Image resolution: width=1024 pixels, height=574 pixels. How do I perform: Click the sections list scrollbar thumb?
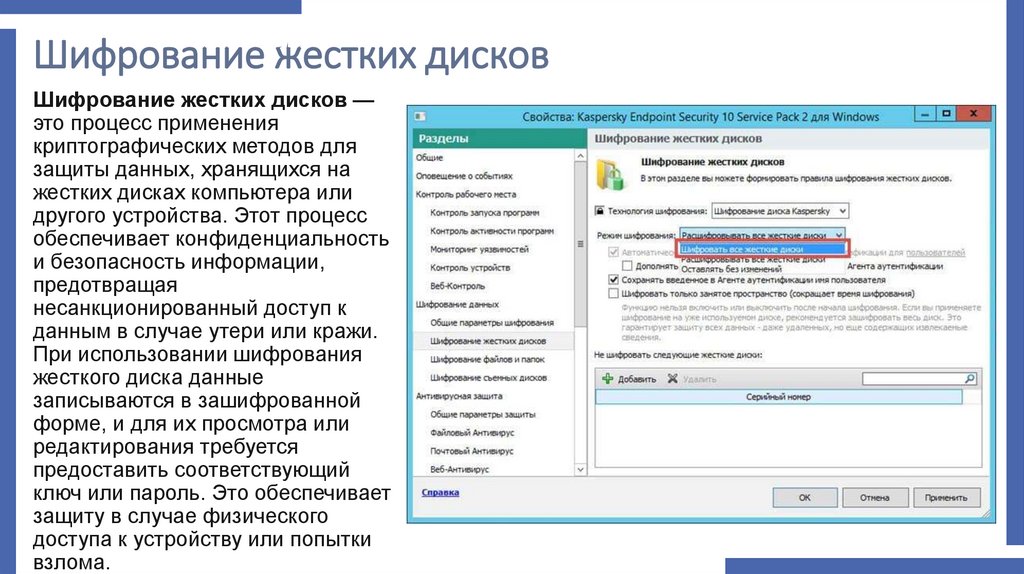pos(580,244)
